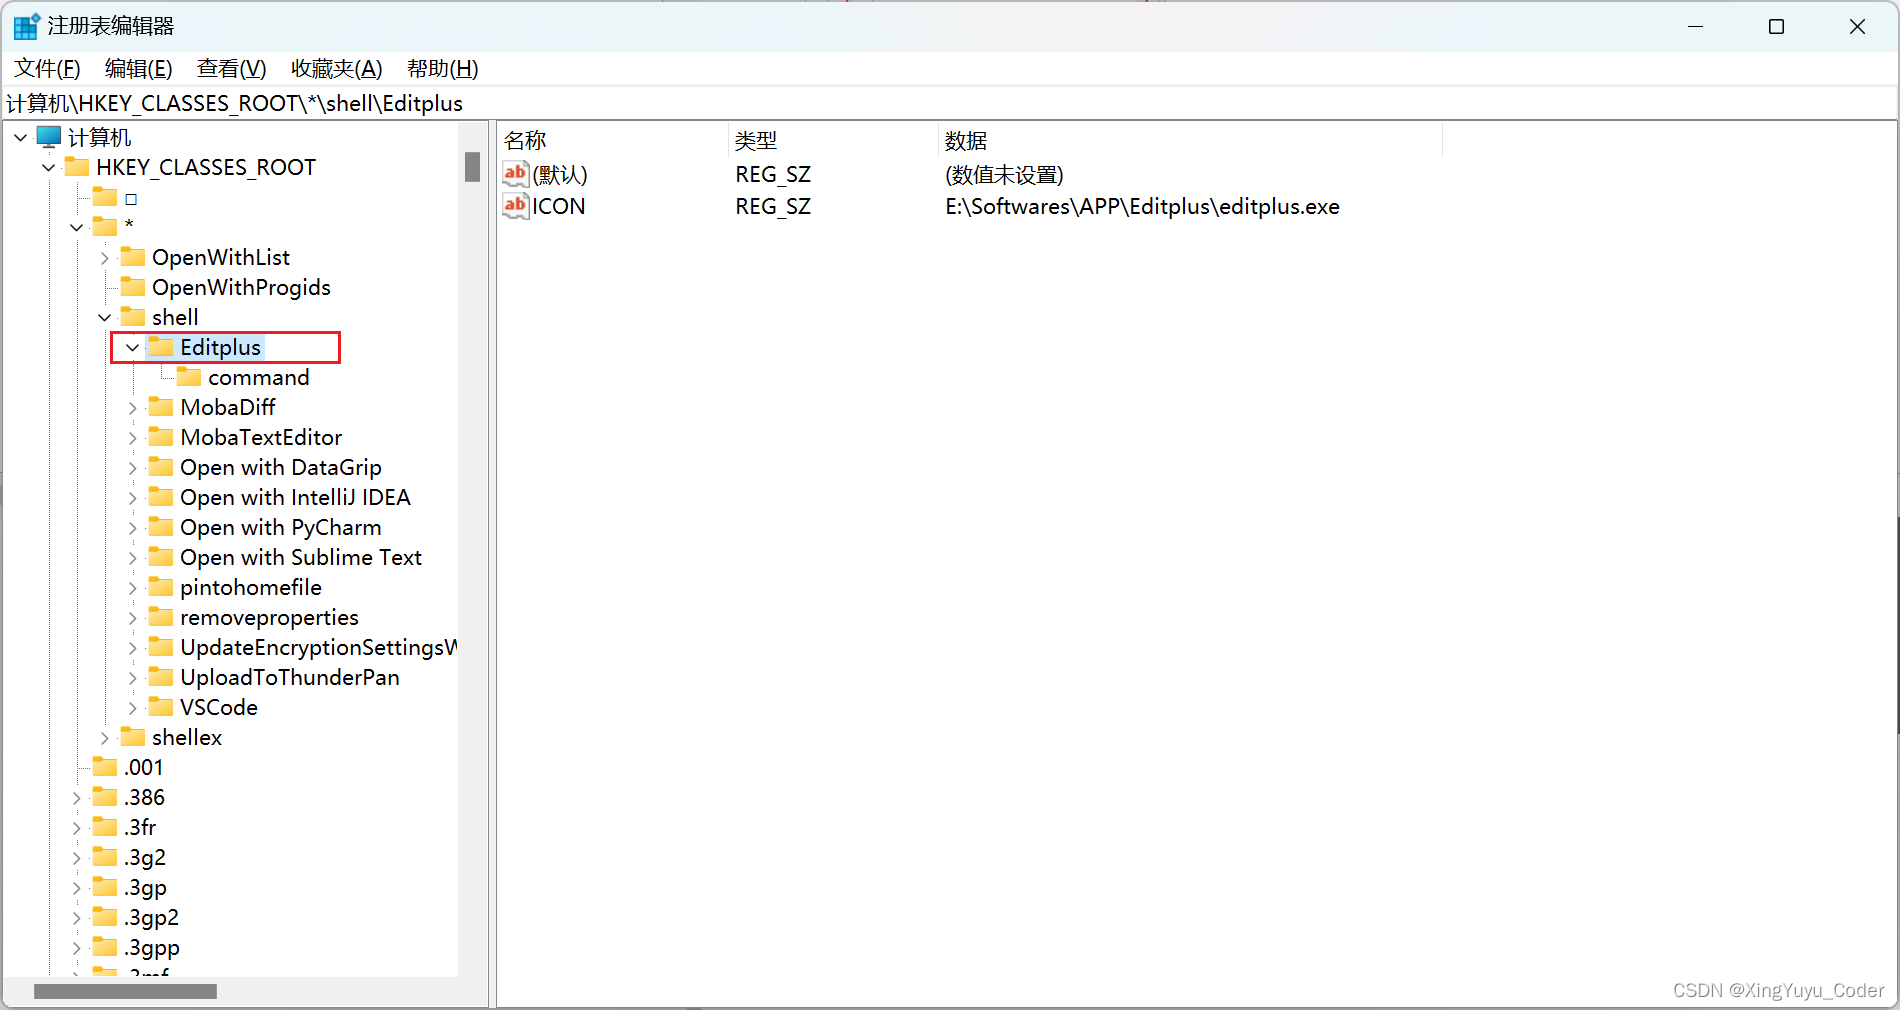Expand the Open with IntelliJ IDEA key

[x=133, y=498]
